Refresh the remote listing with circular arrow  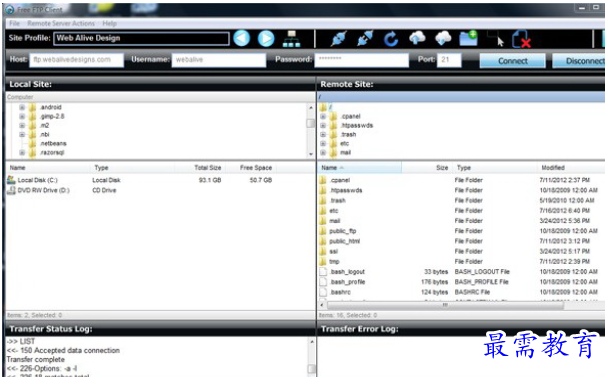391,39
